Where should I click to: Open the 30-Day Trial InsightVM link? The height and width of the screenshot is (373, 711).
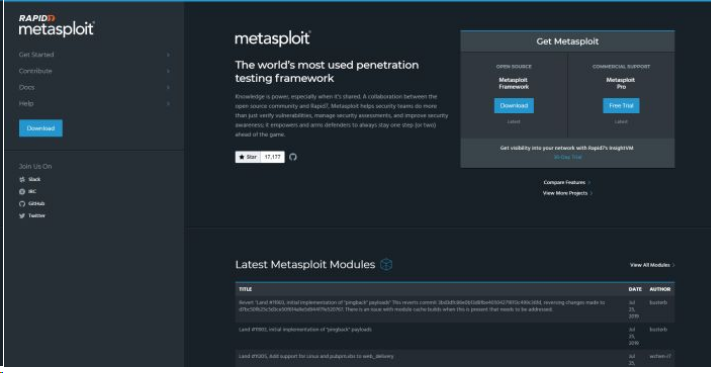pos(568,157)
